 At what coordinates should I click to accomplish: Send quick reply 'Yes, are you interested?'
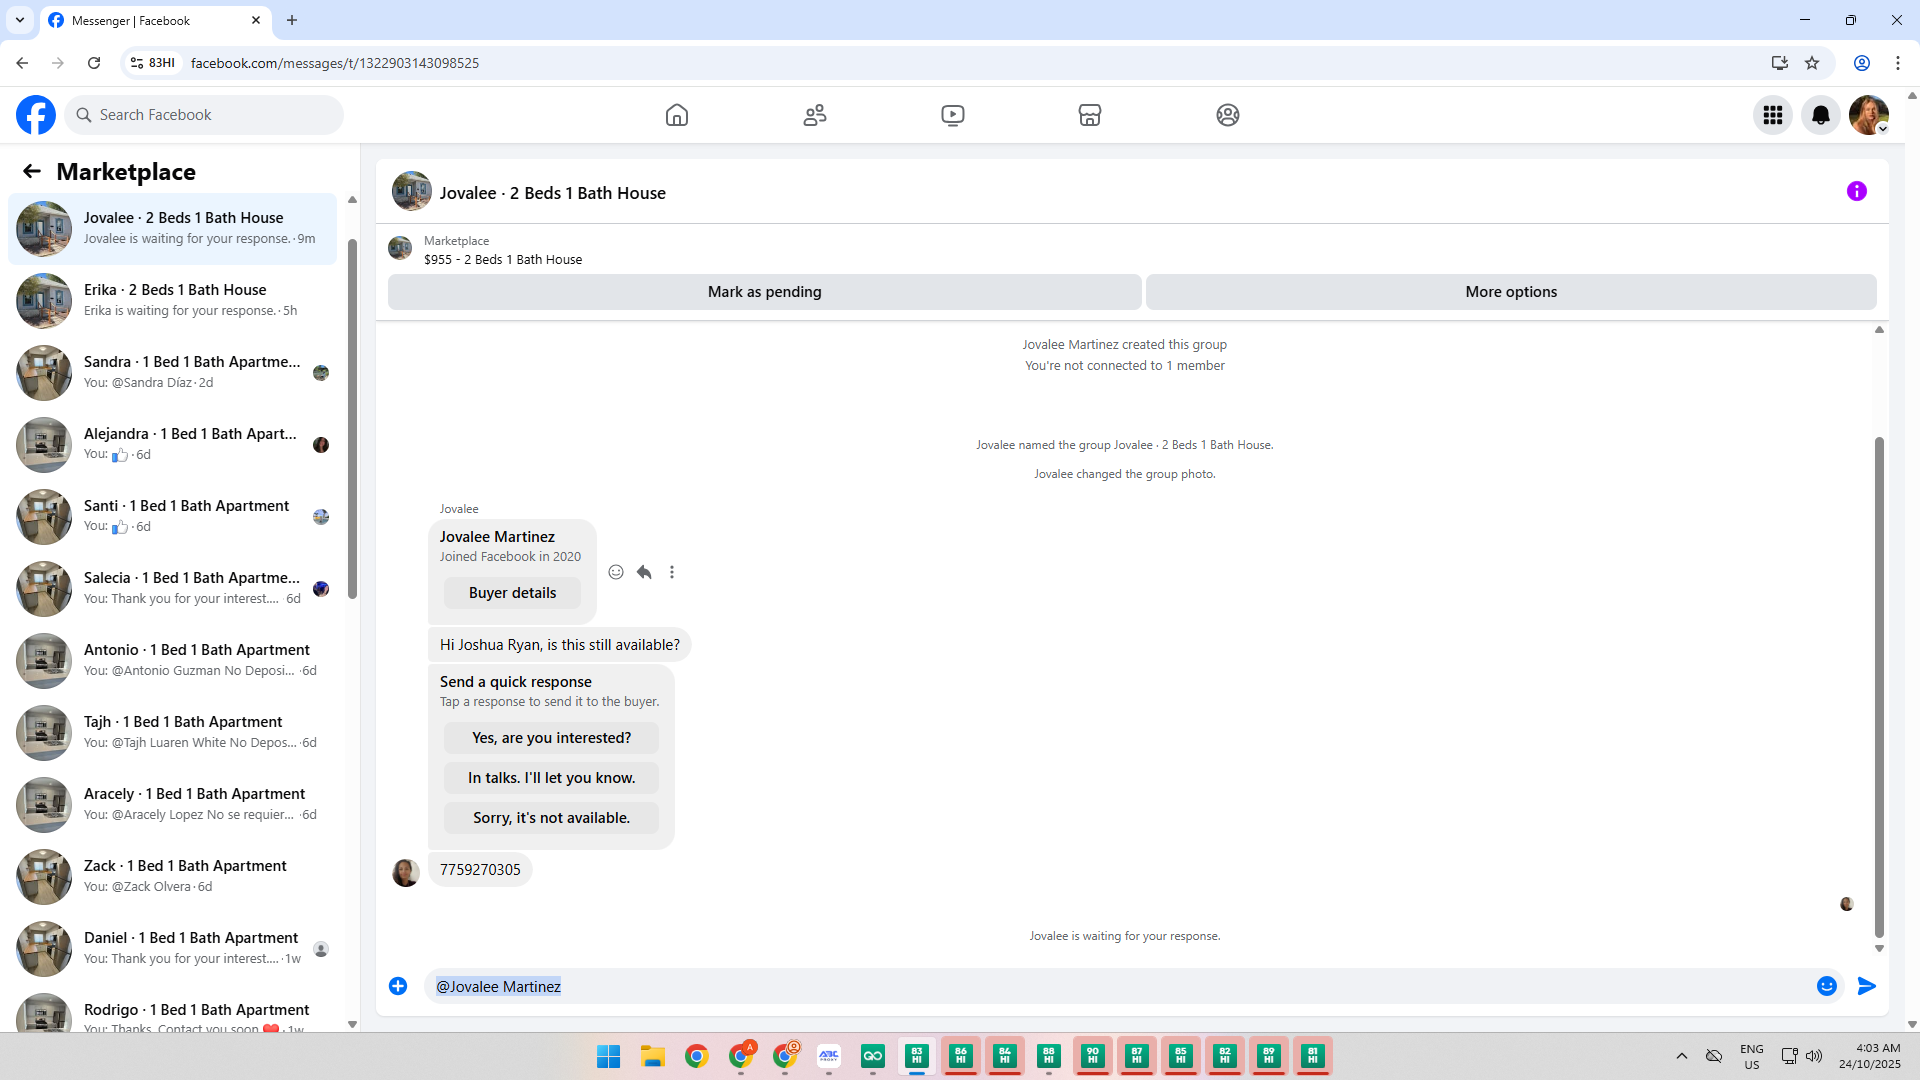click(x=551, y=738)
